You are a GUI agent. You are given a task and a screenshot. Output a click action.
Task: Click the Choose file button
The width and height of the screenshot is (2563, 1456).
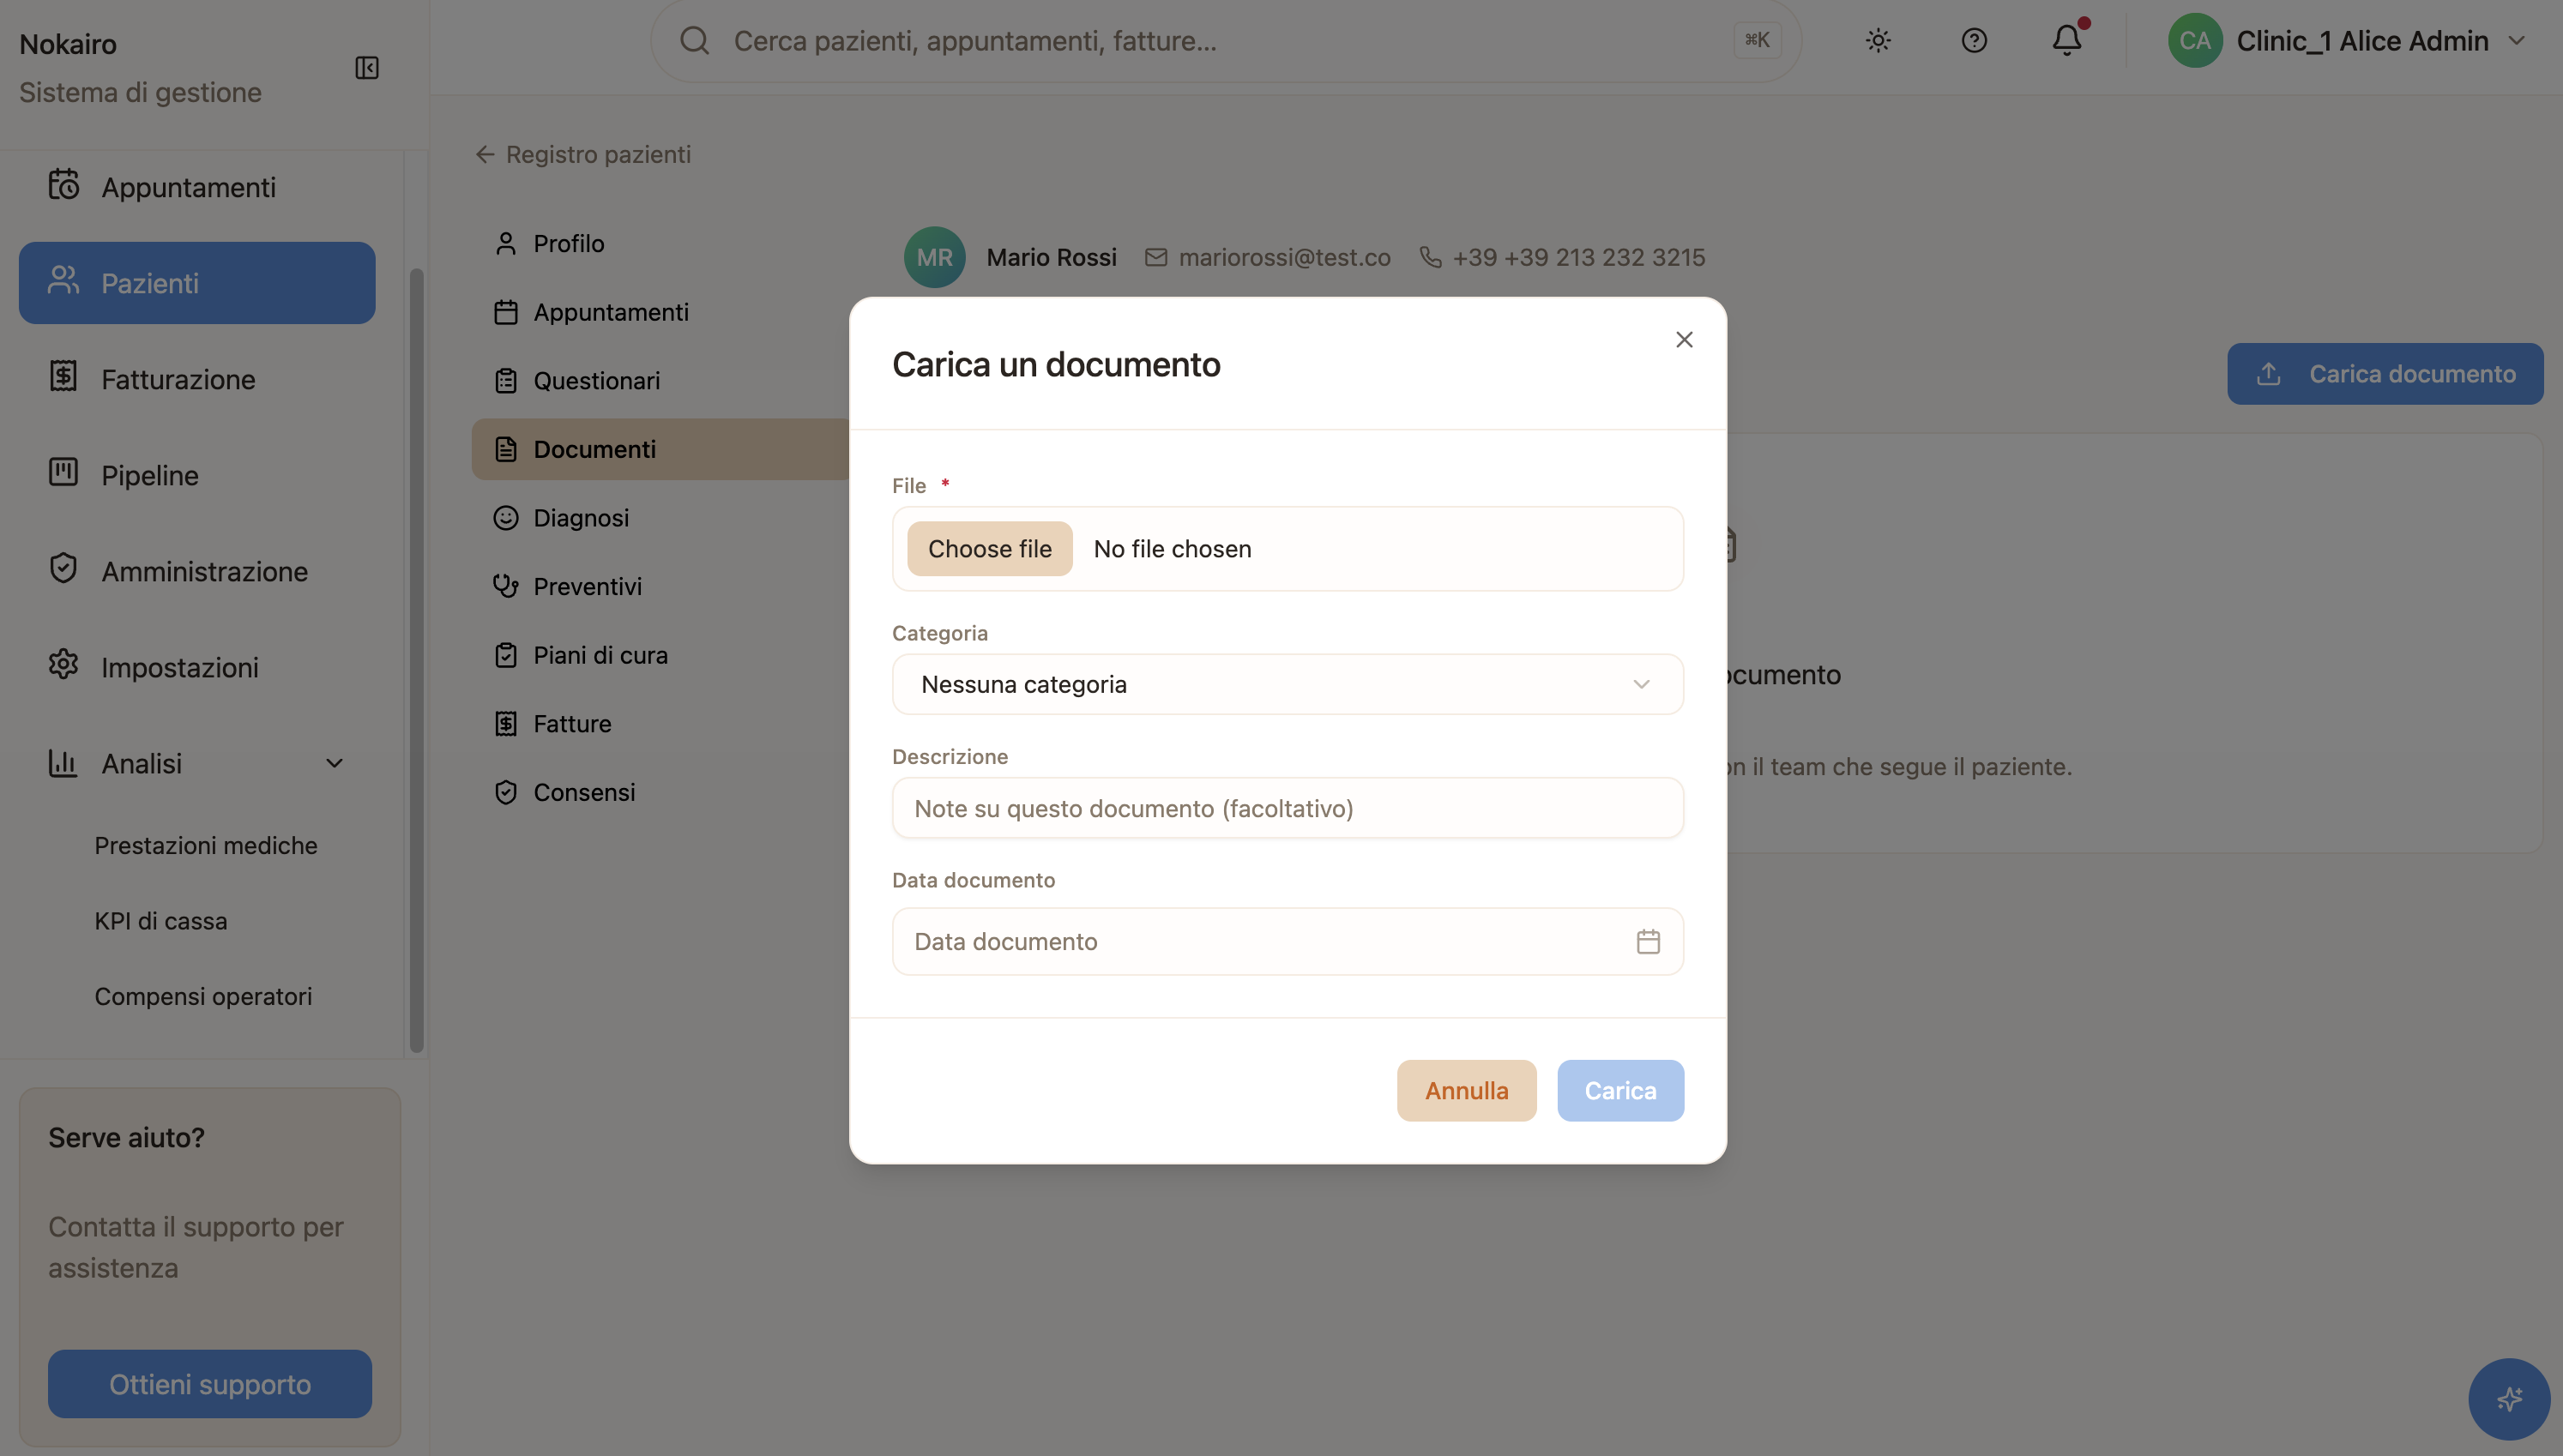tap(989, 549)
